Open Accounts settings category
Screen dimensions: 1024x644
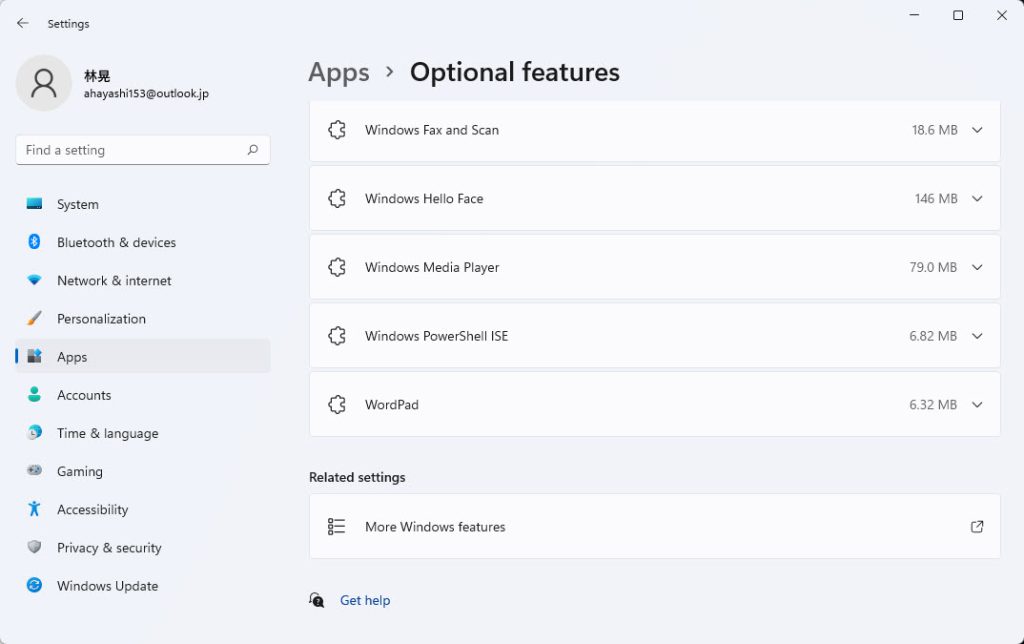point(142,394)
